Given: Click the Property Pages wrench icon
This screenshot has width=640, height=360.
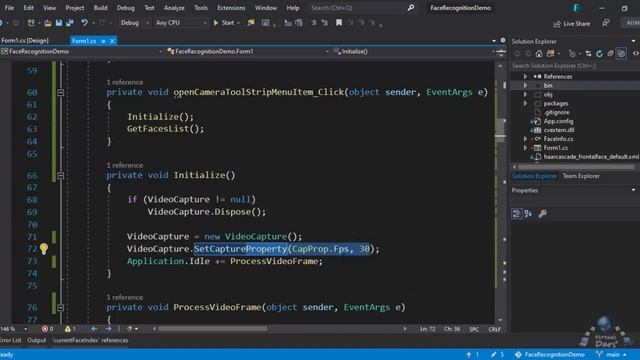Looking at the screenshot, I should 542,213.
